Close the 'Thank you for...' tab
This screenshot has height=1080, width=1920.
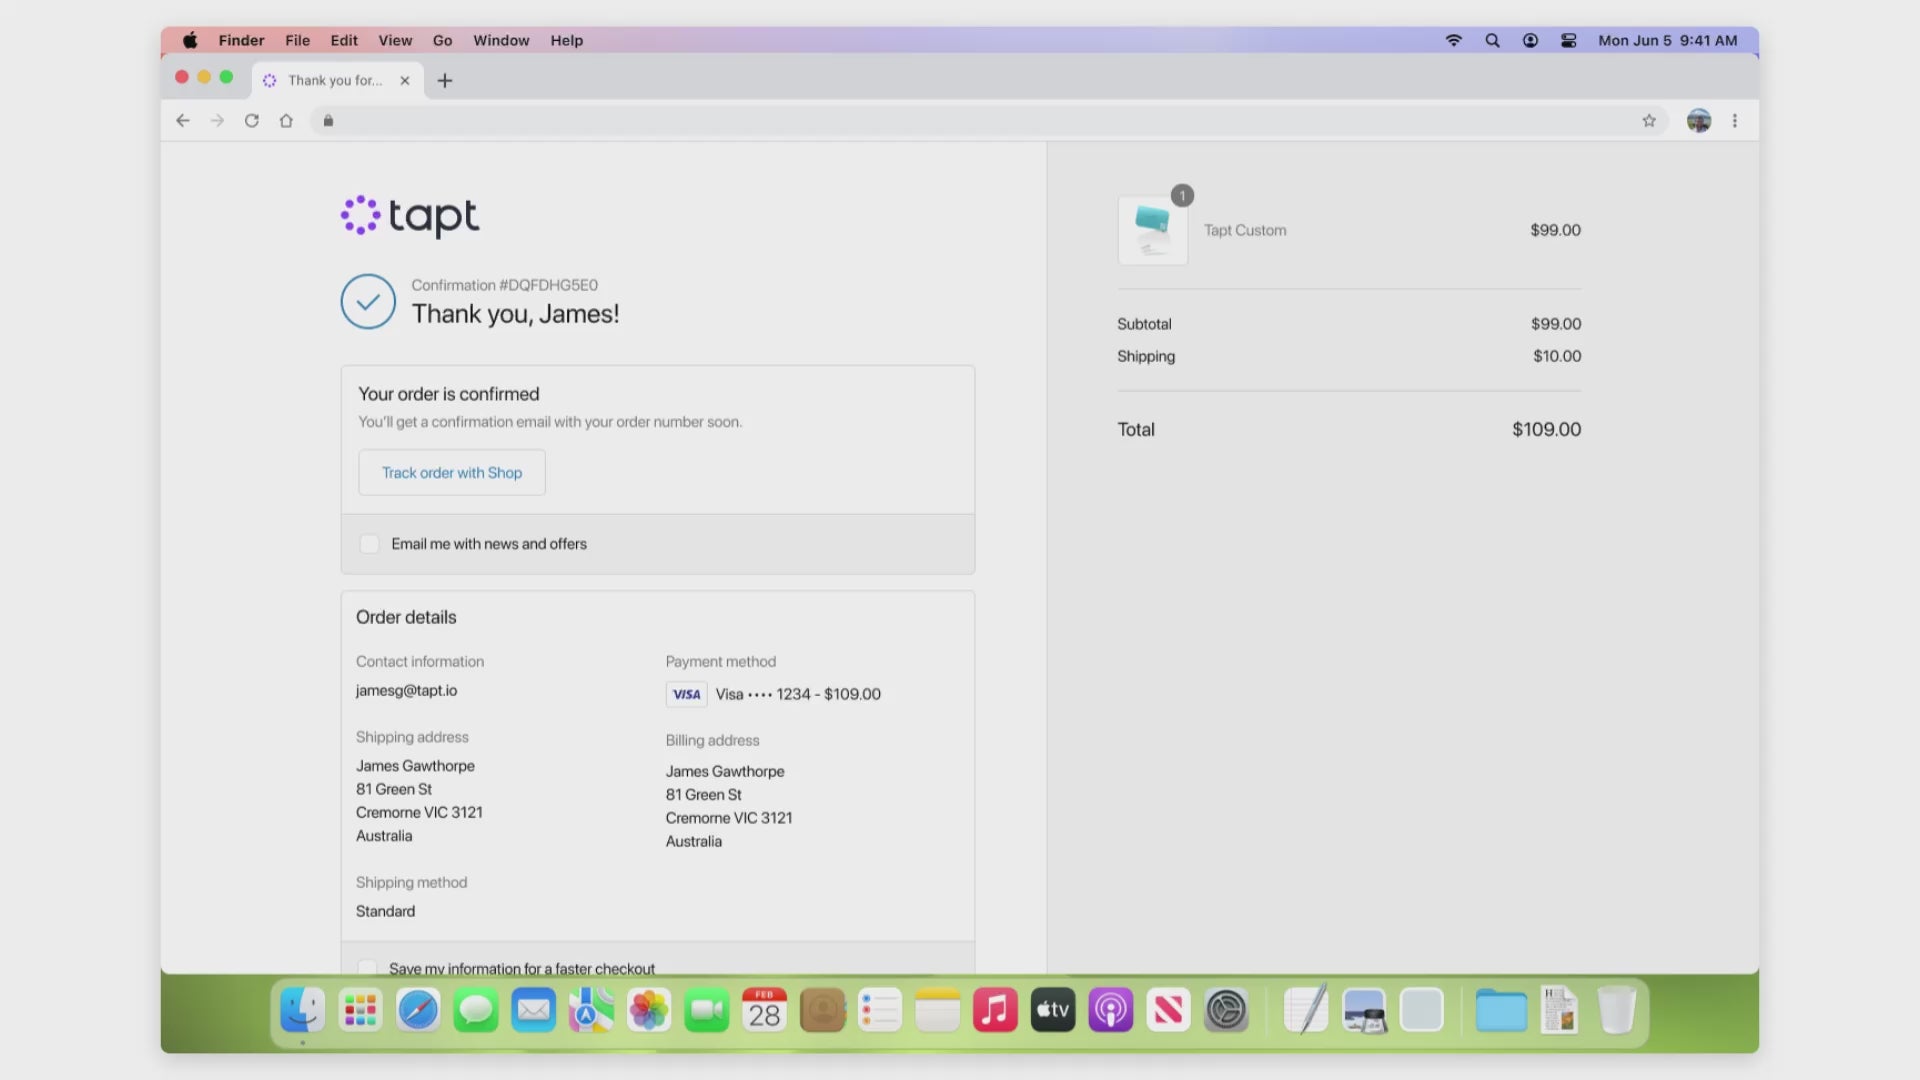click(405, 81)
